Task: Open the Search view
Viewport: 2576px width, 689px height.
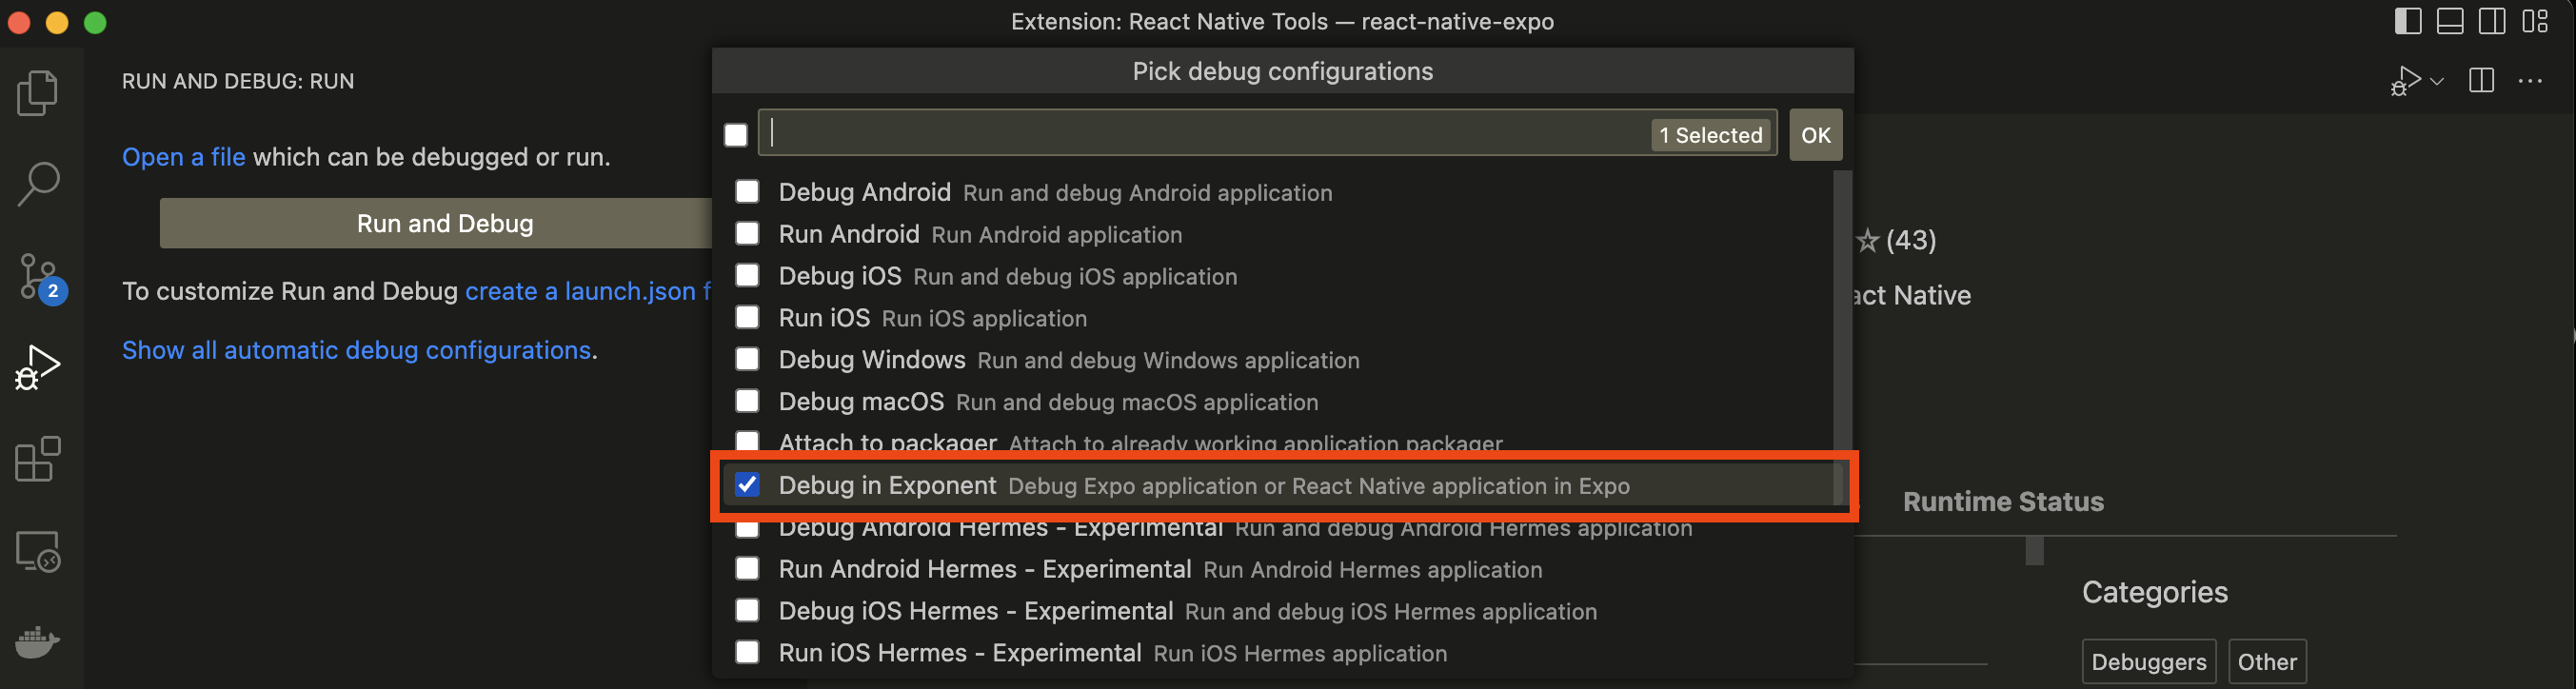Action: tap(38, 184)
